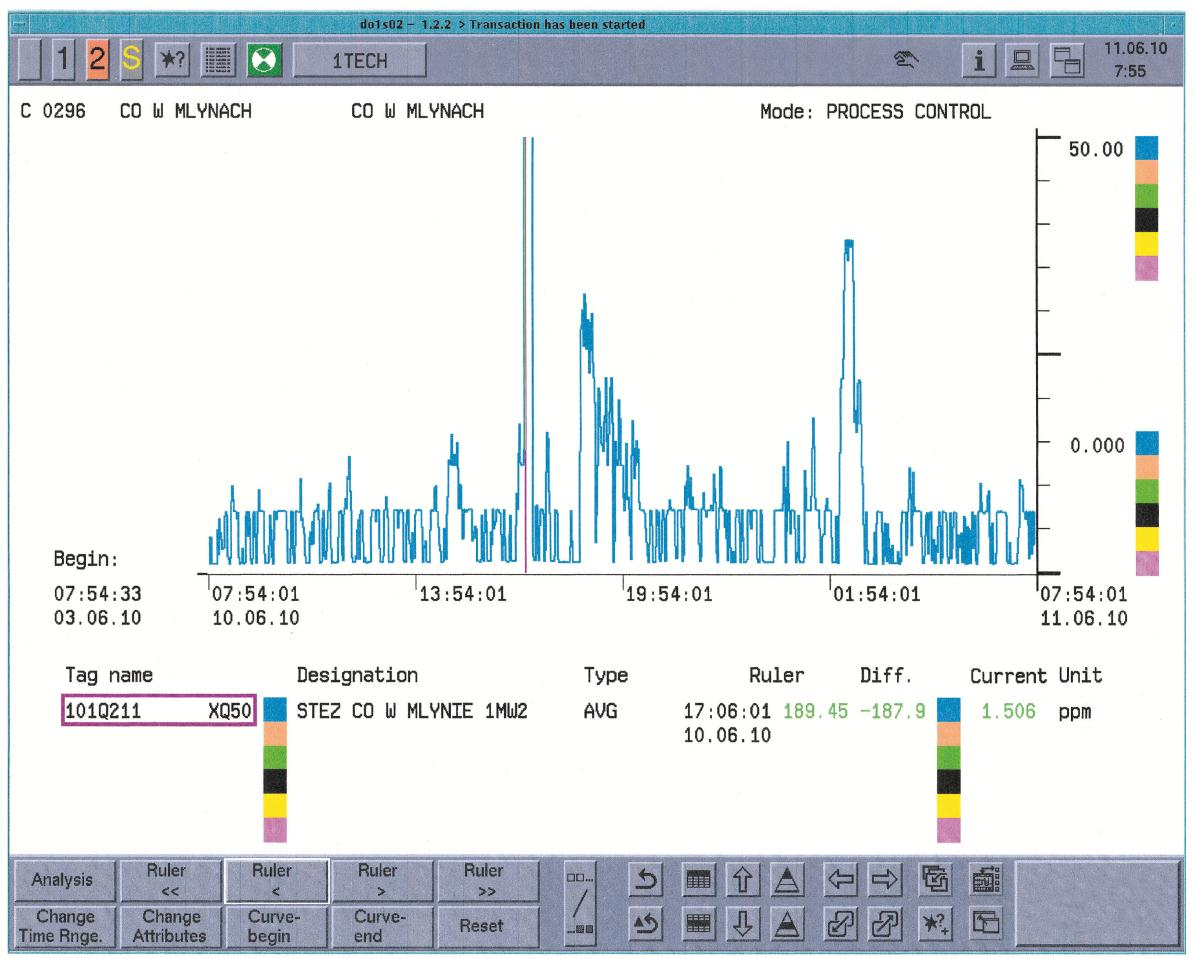Click the Reset button
The height and width of the screenshot is (959, 1193).
tap(486, 926)
